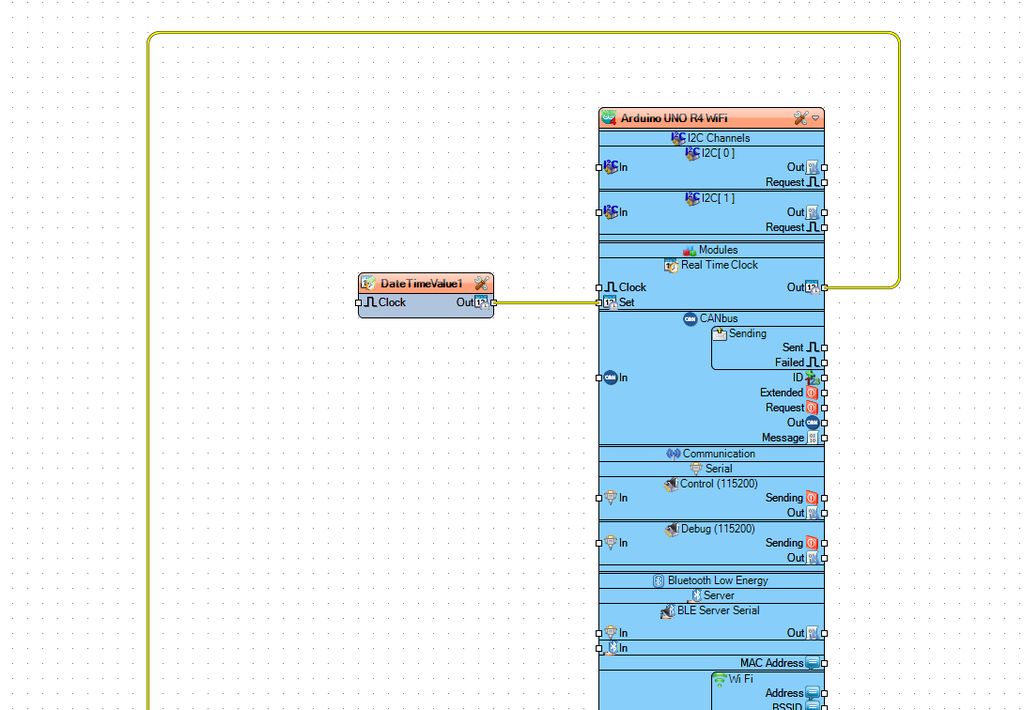Click the CANbus Extended digital pin icon
Viewport: 1024px width, 710px height.
812,393
